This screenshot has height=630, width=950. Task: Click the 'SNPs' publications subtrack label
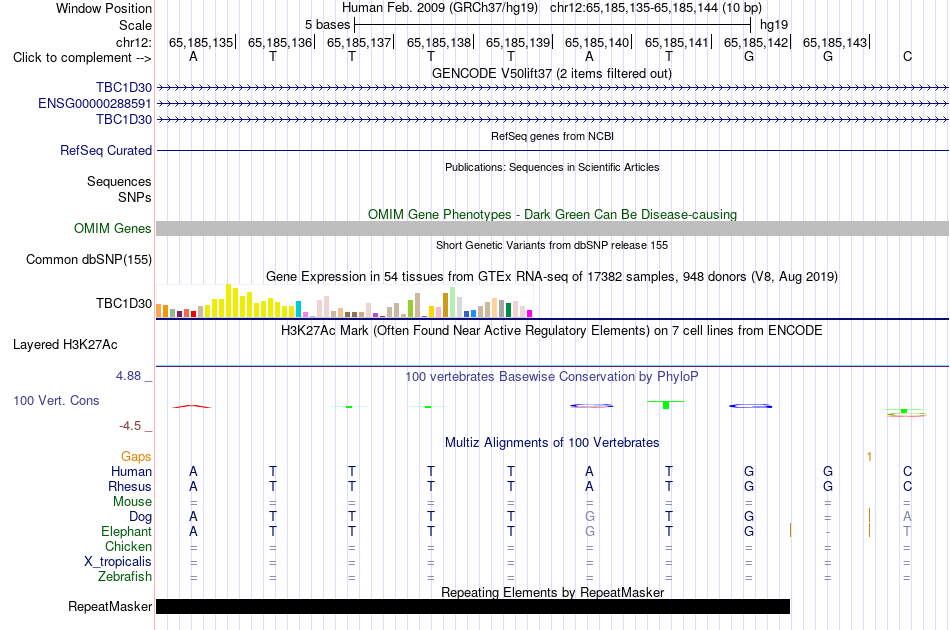(135, 197)
